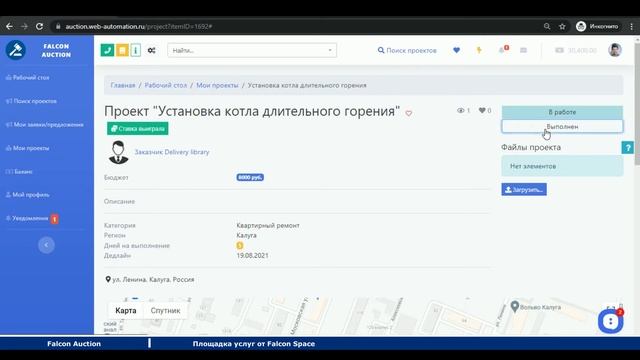Open the info icon in toolbar
The image size is (640, 360).
pos(136,50)
